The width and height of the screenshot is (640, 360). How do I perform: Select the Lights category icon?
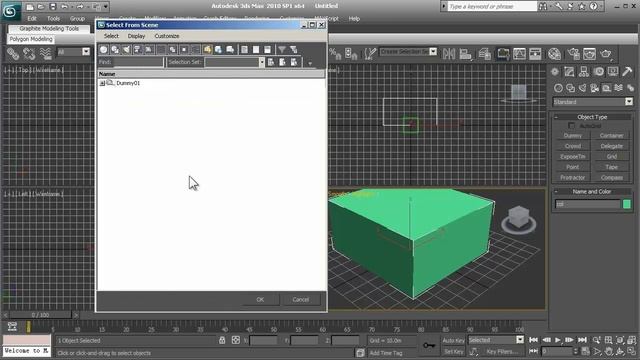582,88
